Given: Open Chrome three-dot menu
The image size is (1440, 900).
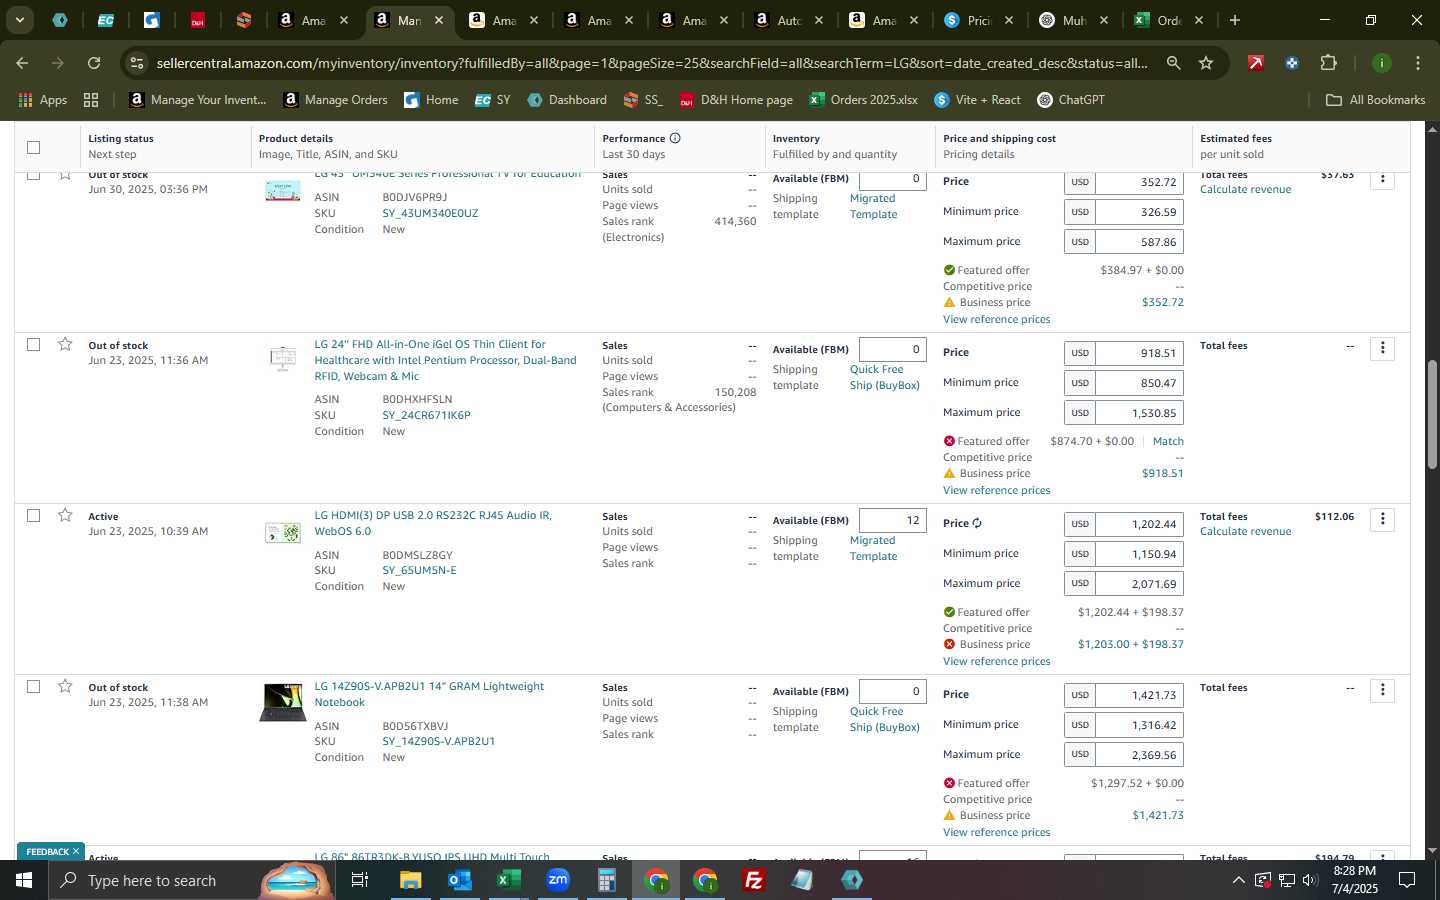Looking at the screenshot, I should [1417, 63].
